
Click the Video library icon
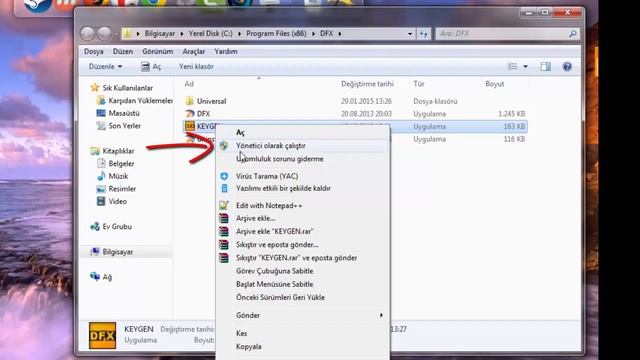point(101,201)
